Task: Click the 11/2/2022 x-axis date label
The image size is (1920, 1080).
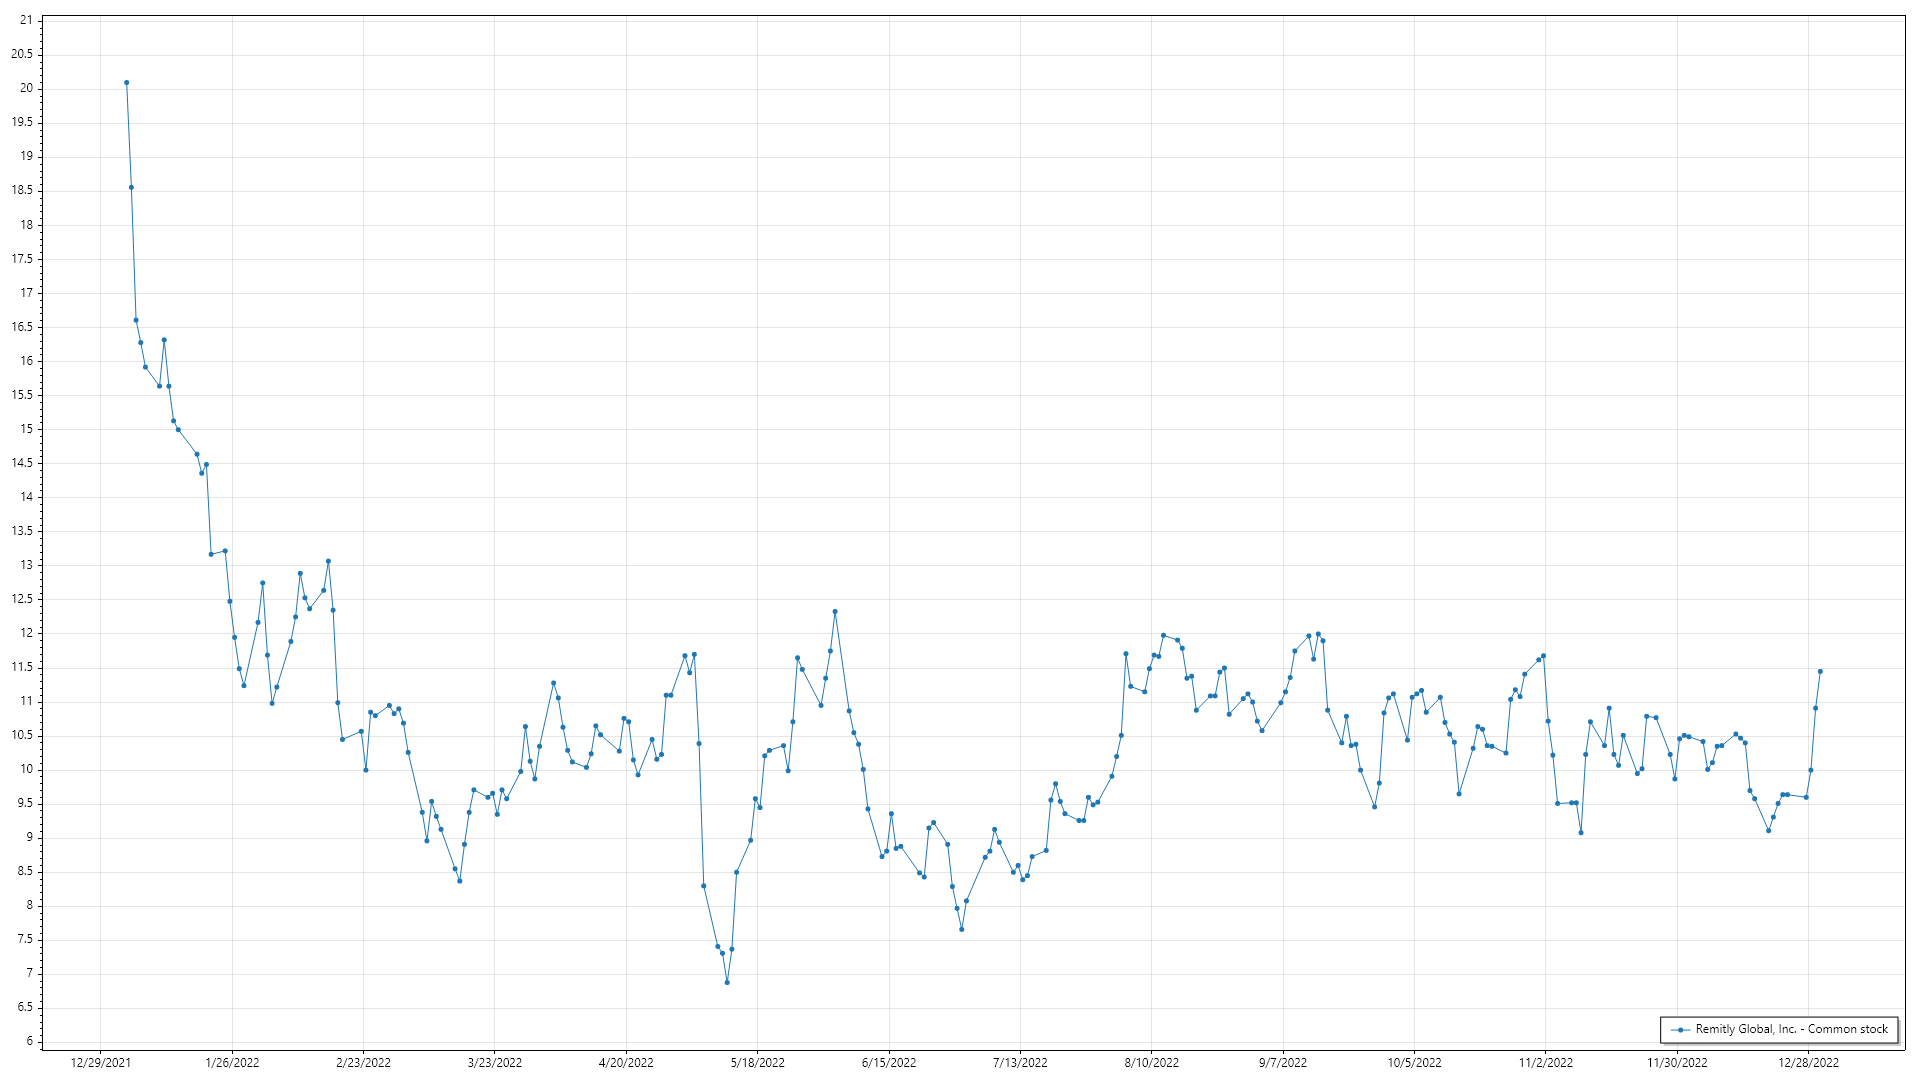Action: (1545, 1063)
